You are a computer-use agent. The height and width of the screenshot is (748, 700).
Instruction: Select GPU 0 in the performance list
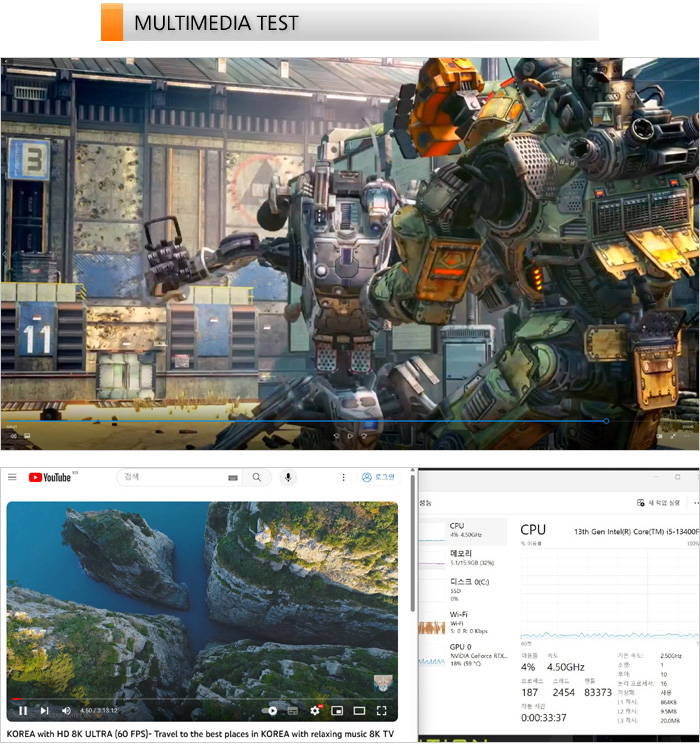[461, 652]
